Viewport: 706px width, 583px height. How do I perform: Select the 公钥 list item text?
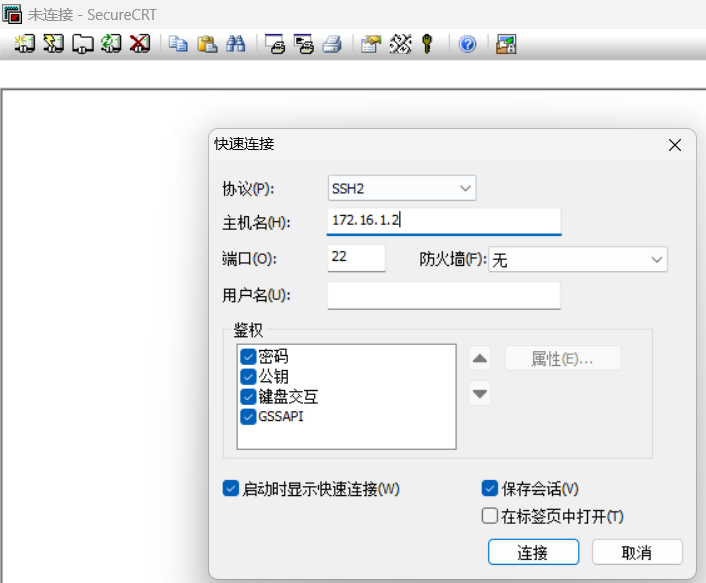(273, 376)
